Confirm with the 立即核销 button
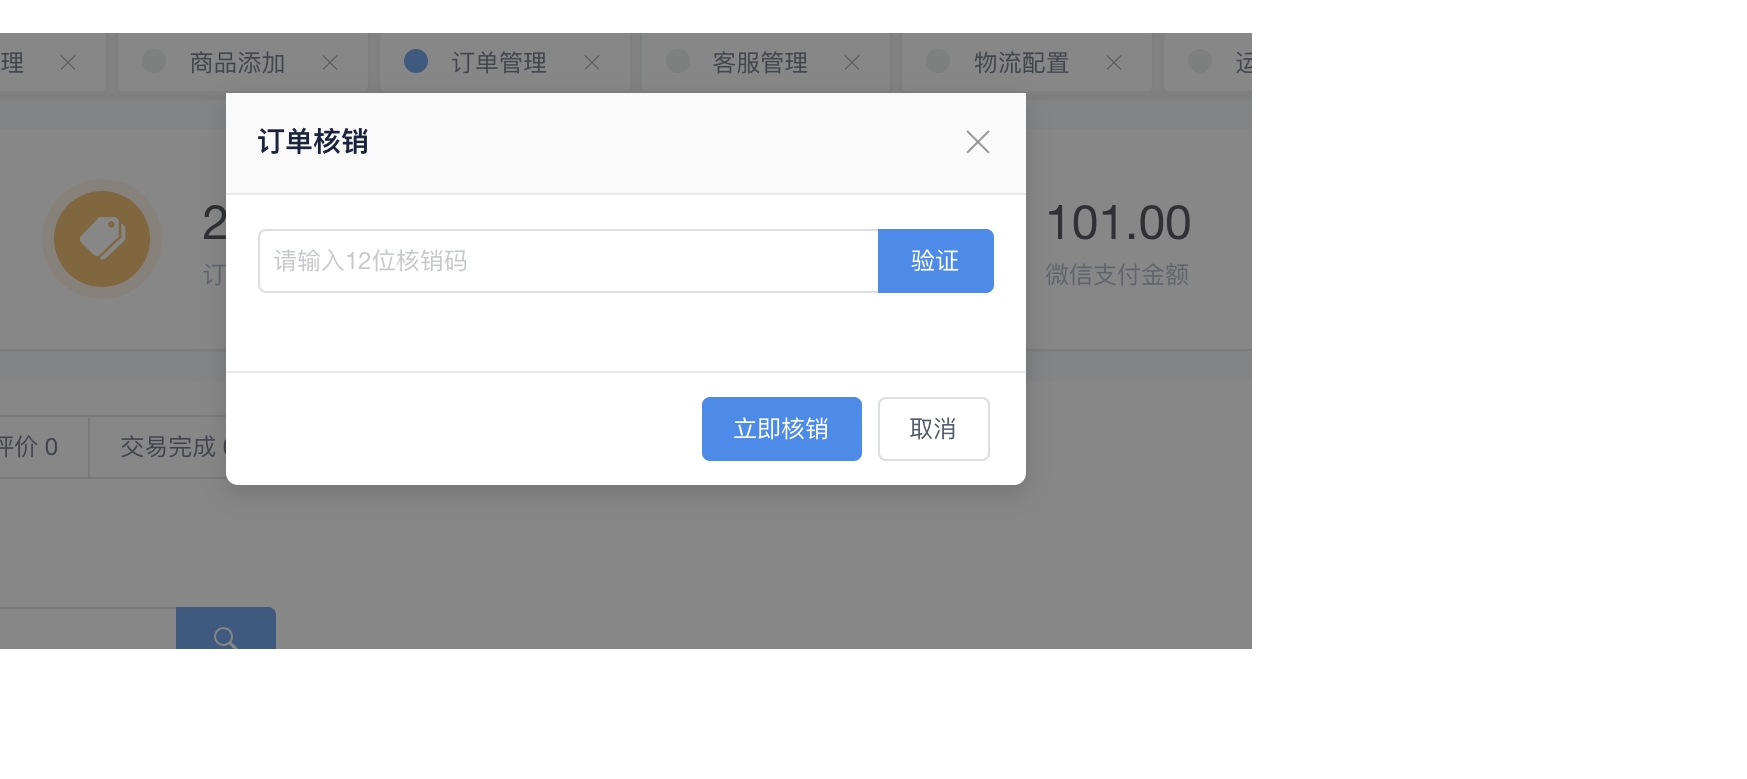1747x779 pixels. pos(781,429)
